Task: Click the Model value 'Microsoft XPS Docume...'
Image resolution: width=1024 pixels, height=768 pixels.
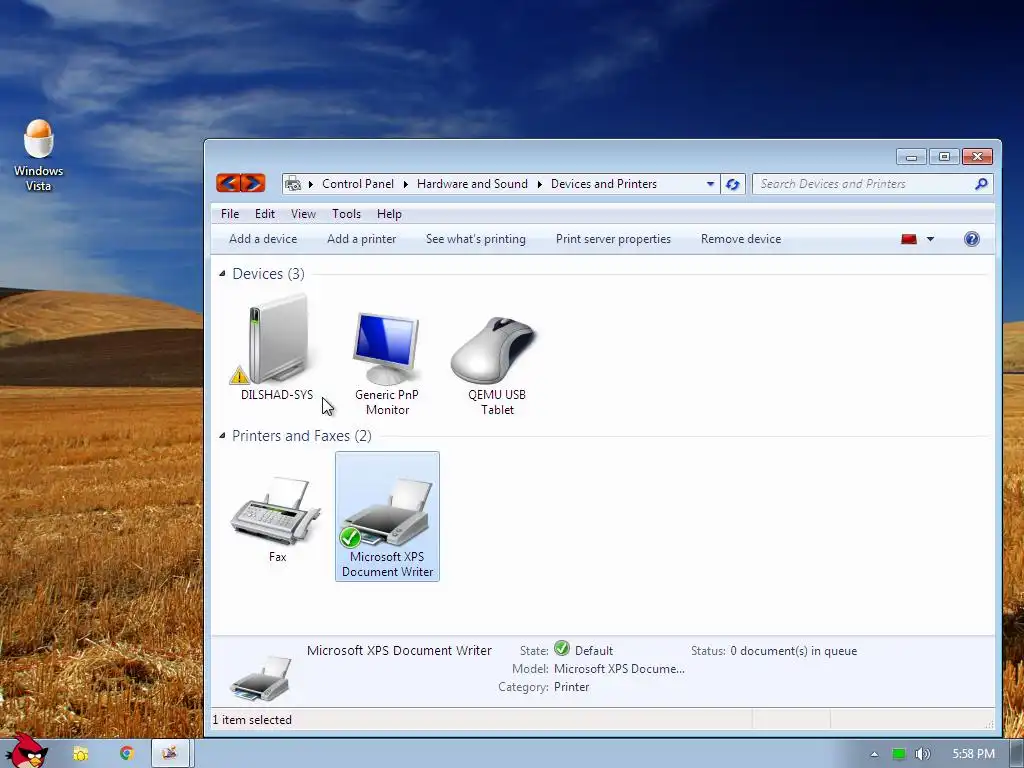Action: (619, 669)
